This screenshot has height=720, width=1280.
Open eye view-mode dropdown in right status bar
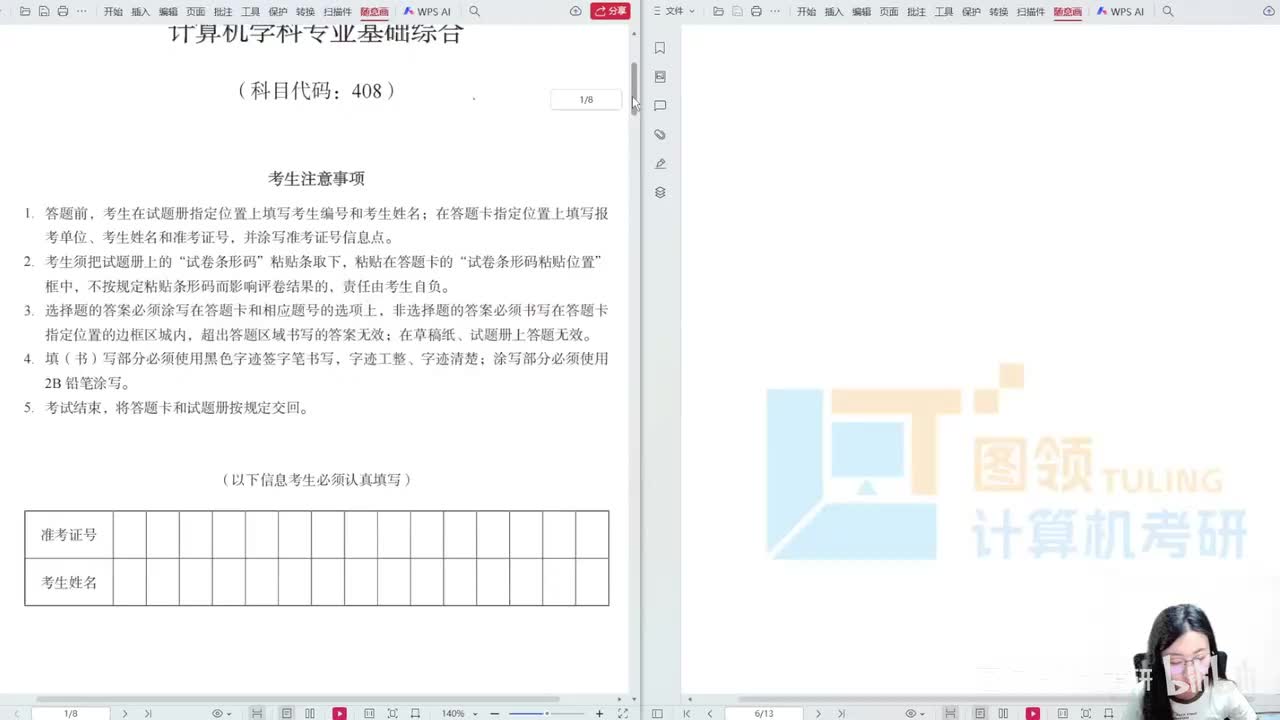[x=914, y=713]
